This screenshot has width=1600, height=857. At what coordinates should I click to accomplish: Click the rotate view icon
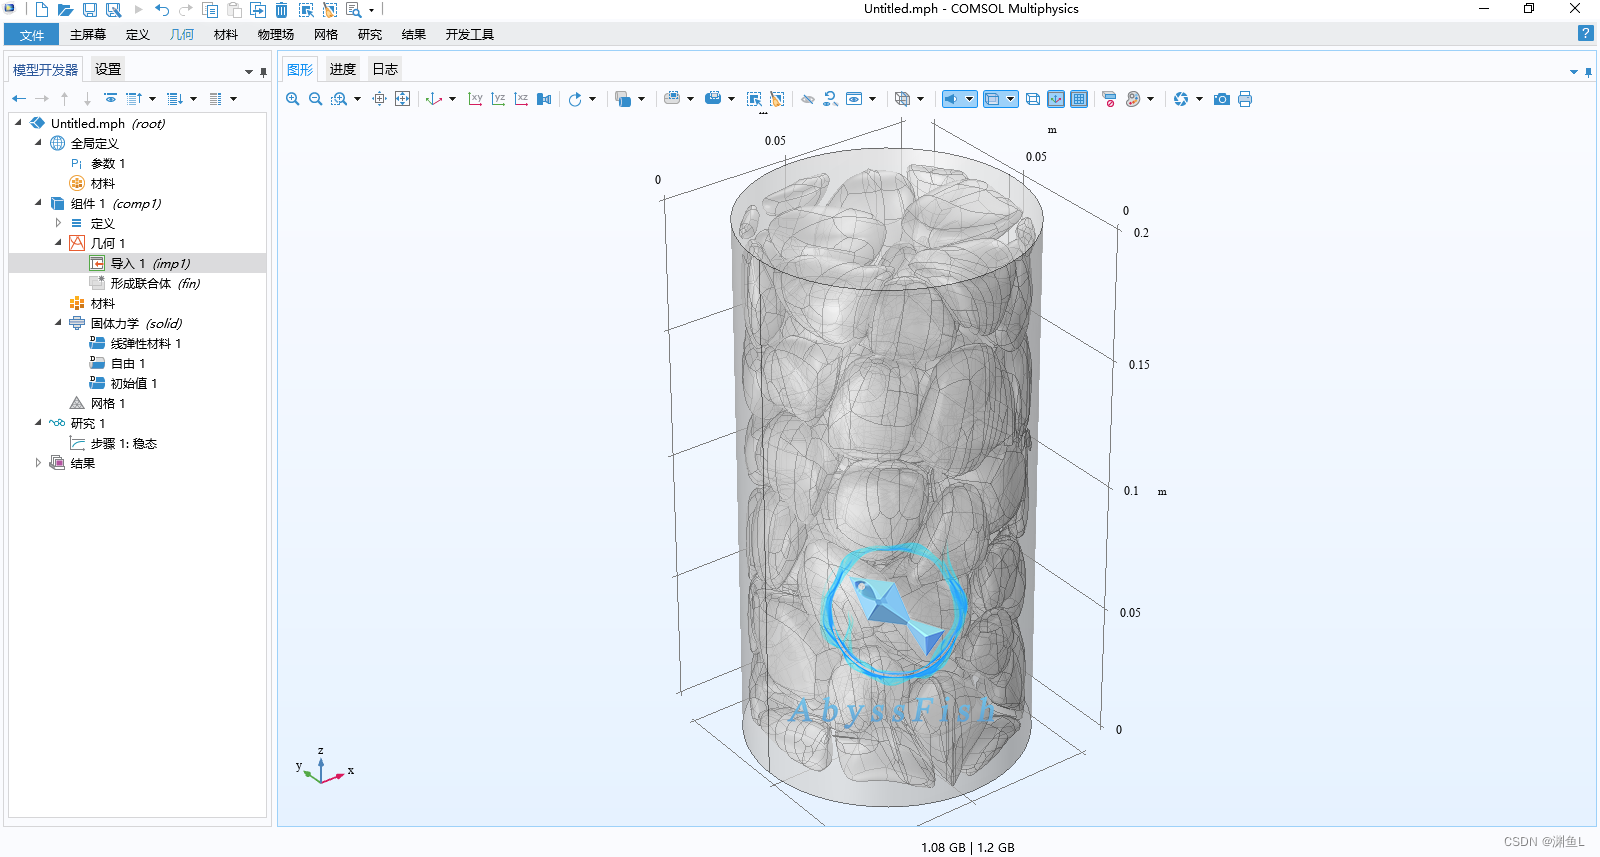click(x=575, y=99)
